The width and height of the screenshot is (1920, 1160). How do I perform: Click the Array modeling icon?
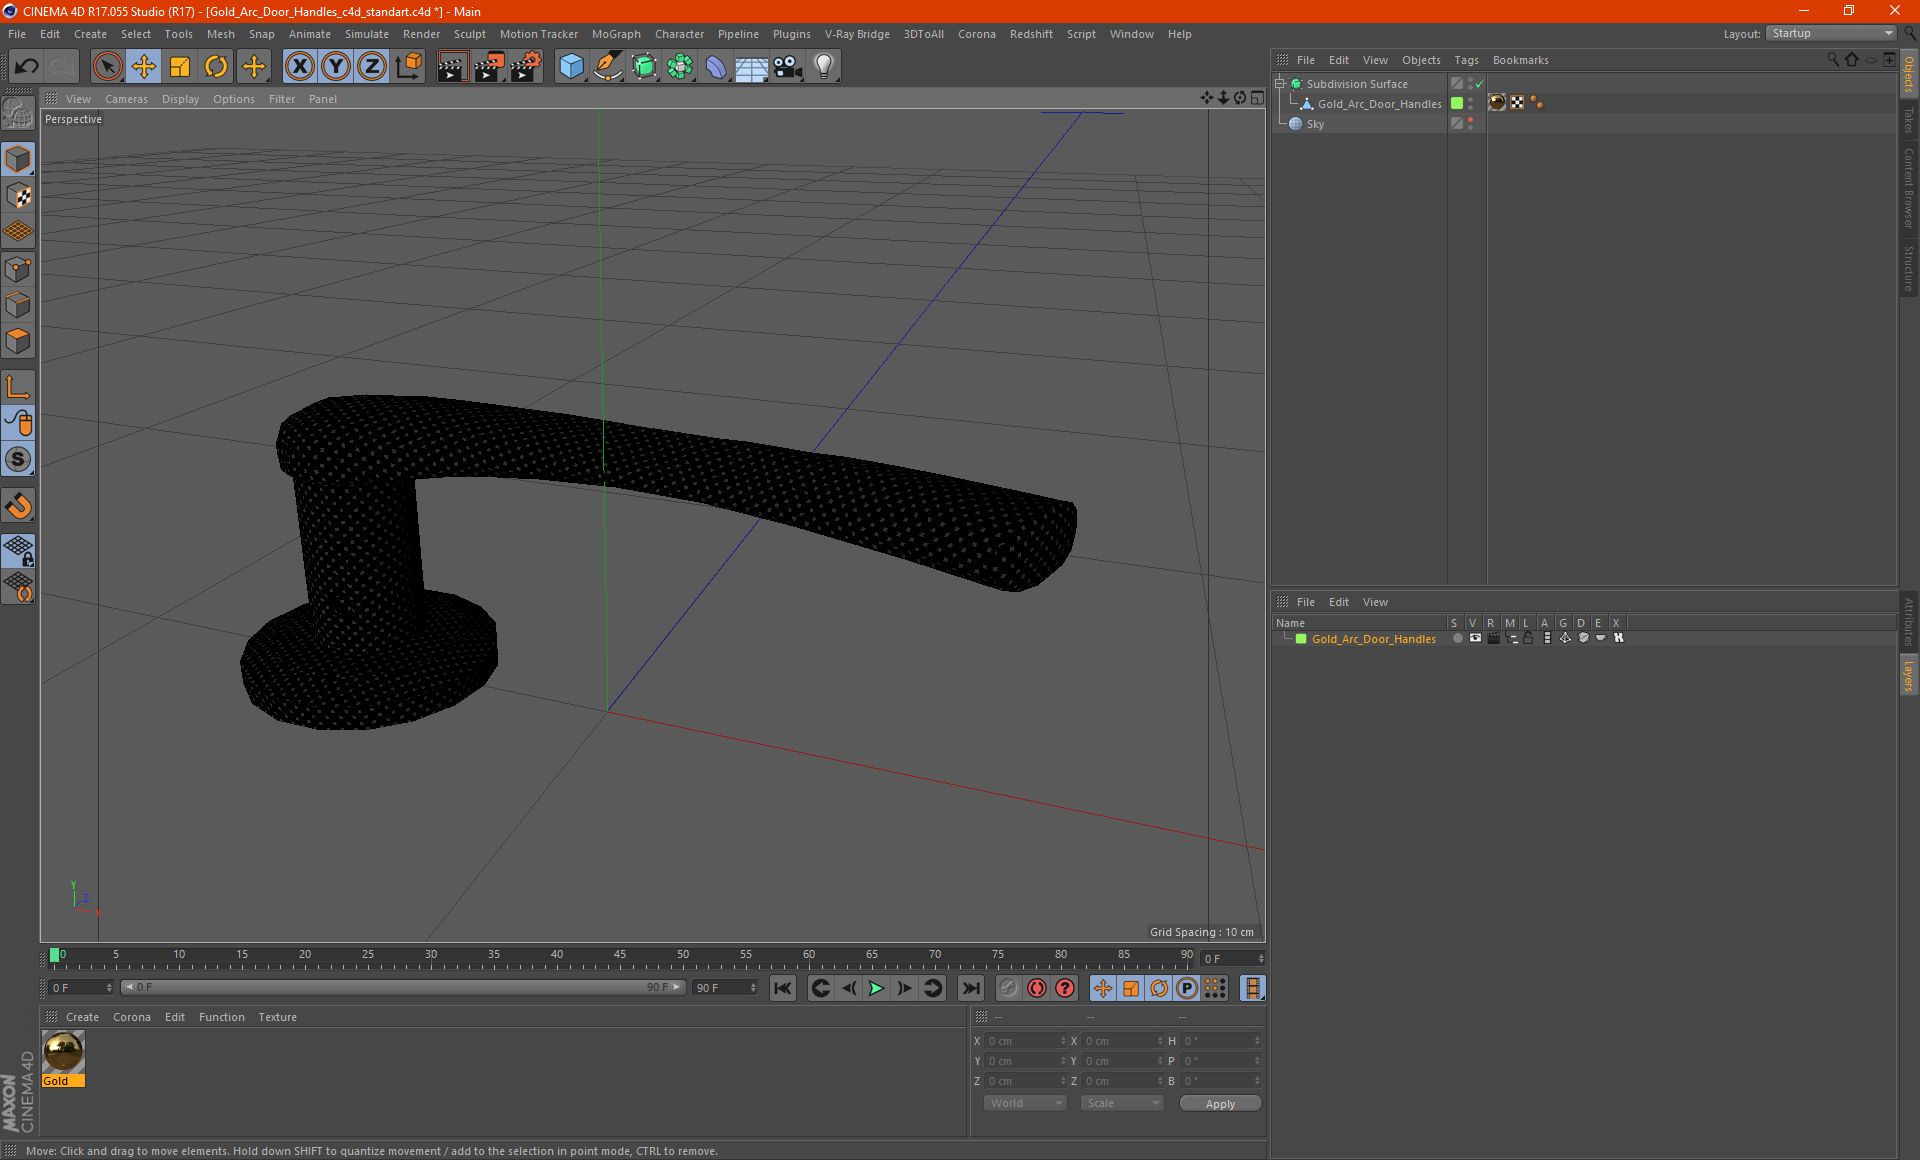tap(680, 67)
